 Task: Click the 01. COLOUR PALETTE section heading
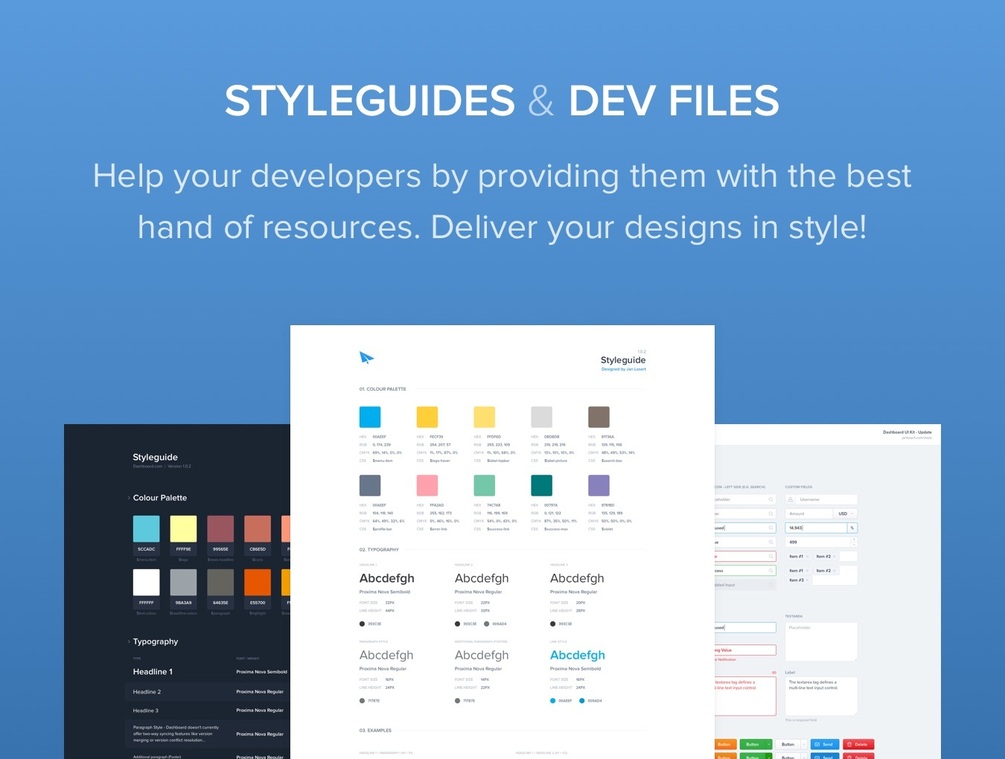(383, 389)
